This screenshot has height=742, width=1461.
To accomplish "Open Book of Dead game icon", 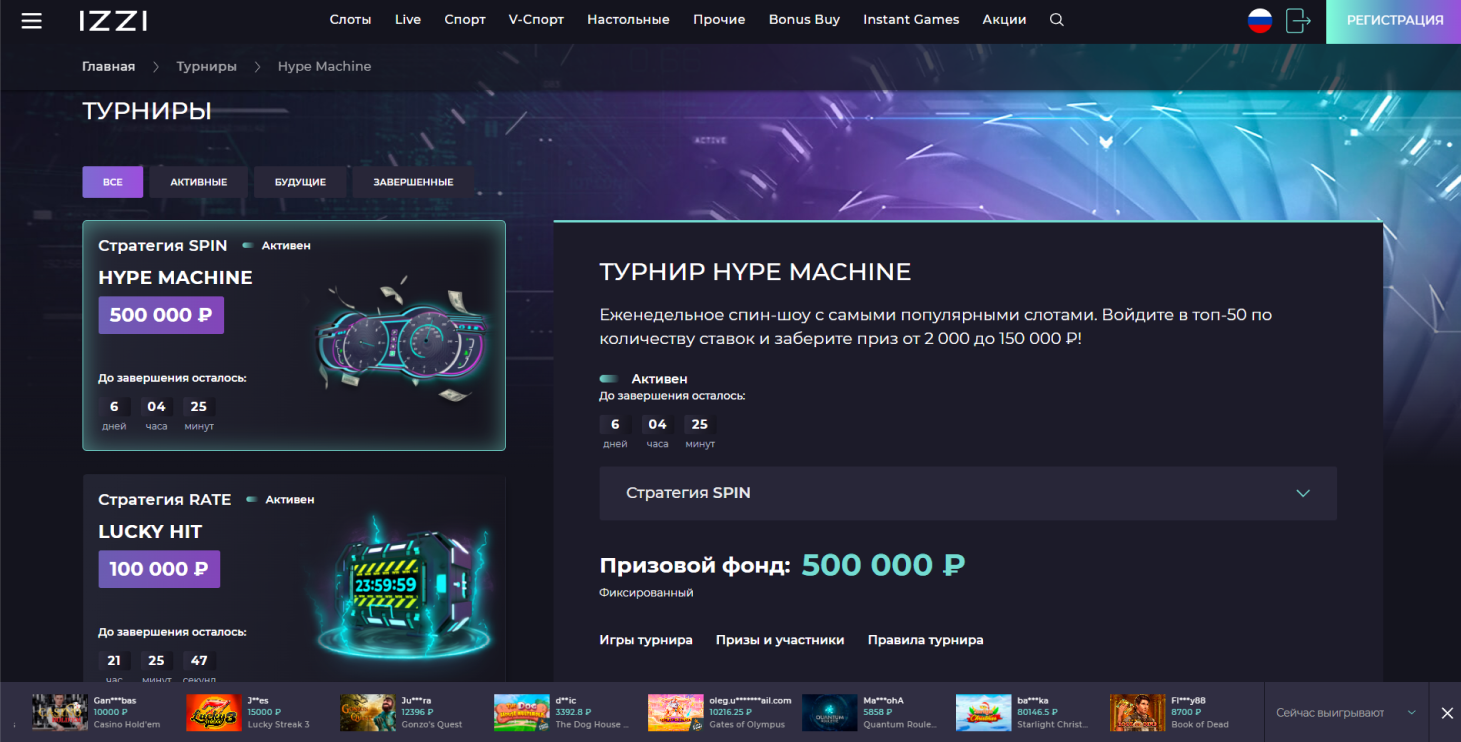I will (1138, 713).
